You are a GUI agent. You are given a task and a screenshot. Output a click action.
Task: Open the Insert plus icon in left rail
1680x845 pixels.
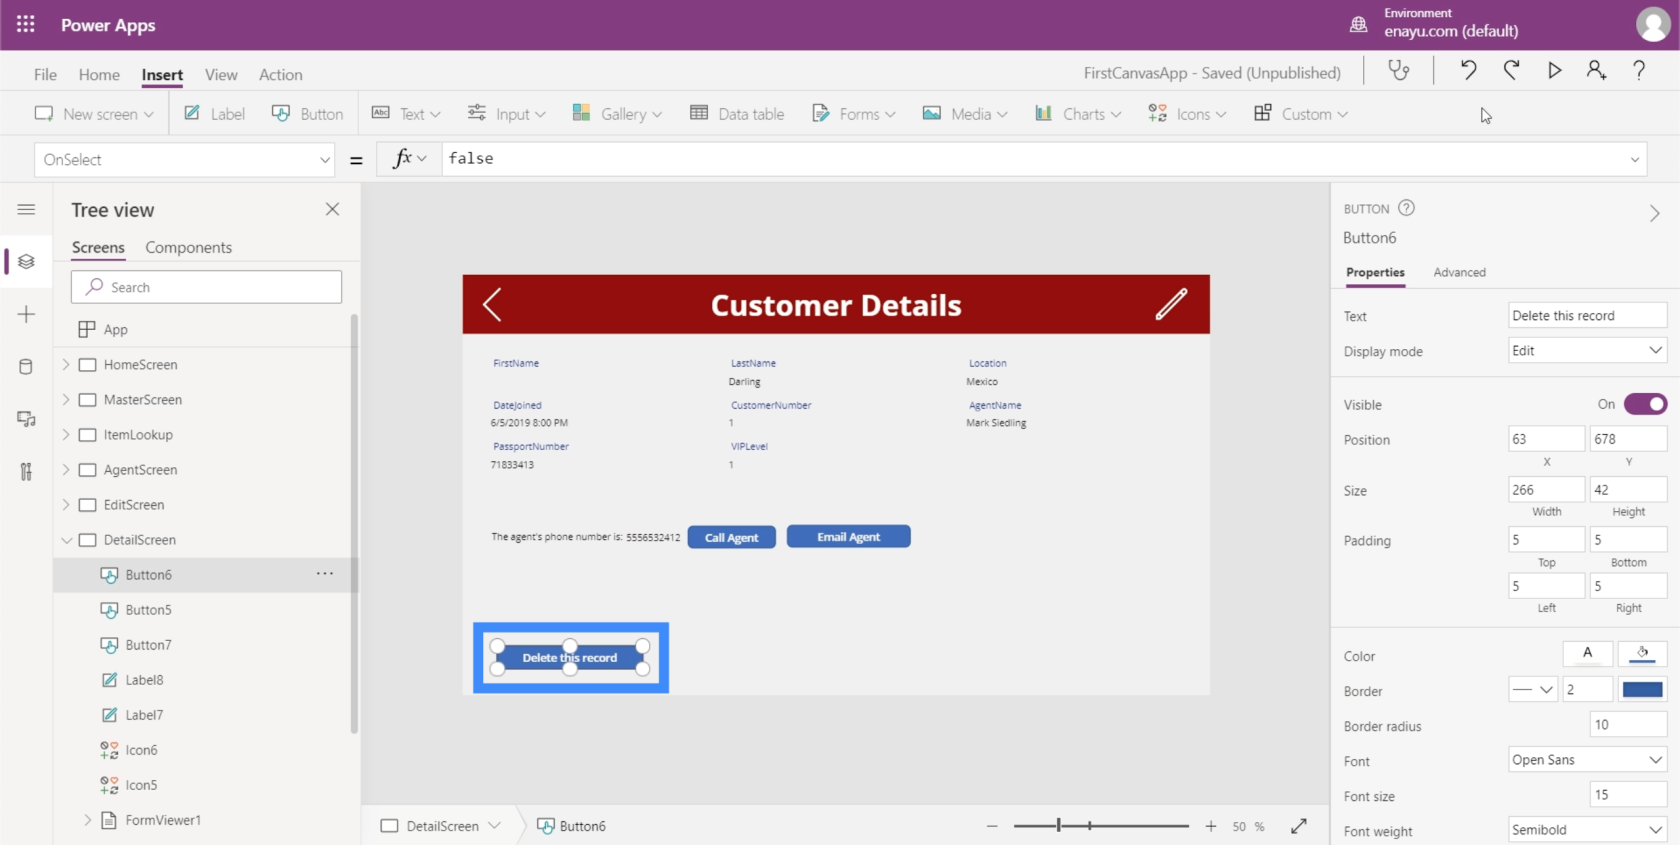26,314
